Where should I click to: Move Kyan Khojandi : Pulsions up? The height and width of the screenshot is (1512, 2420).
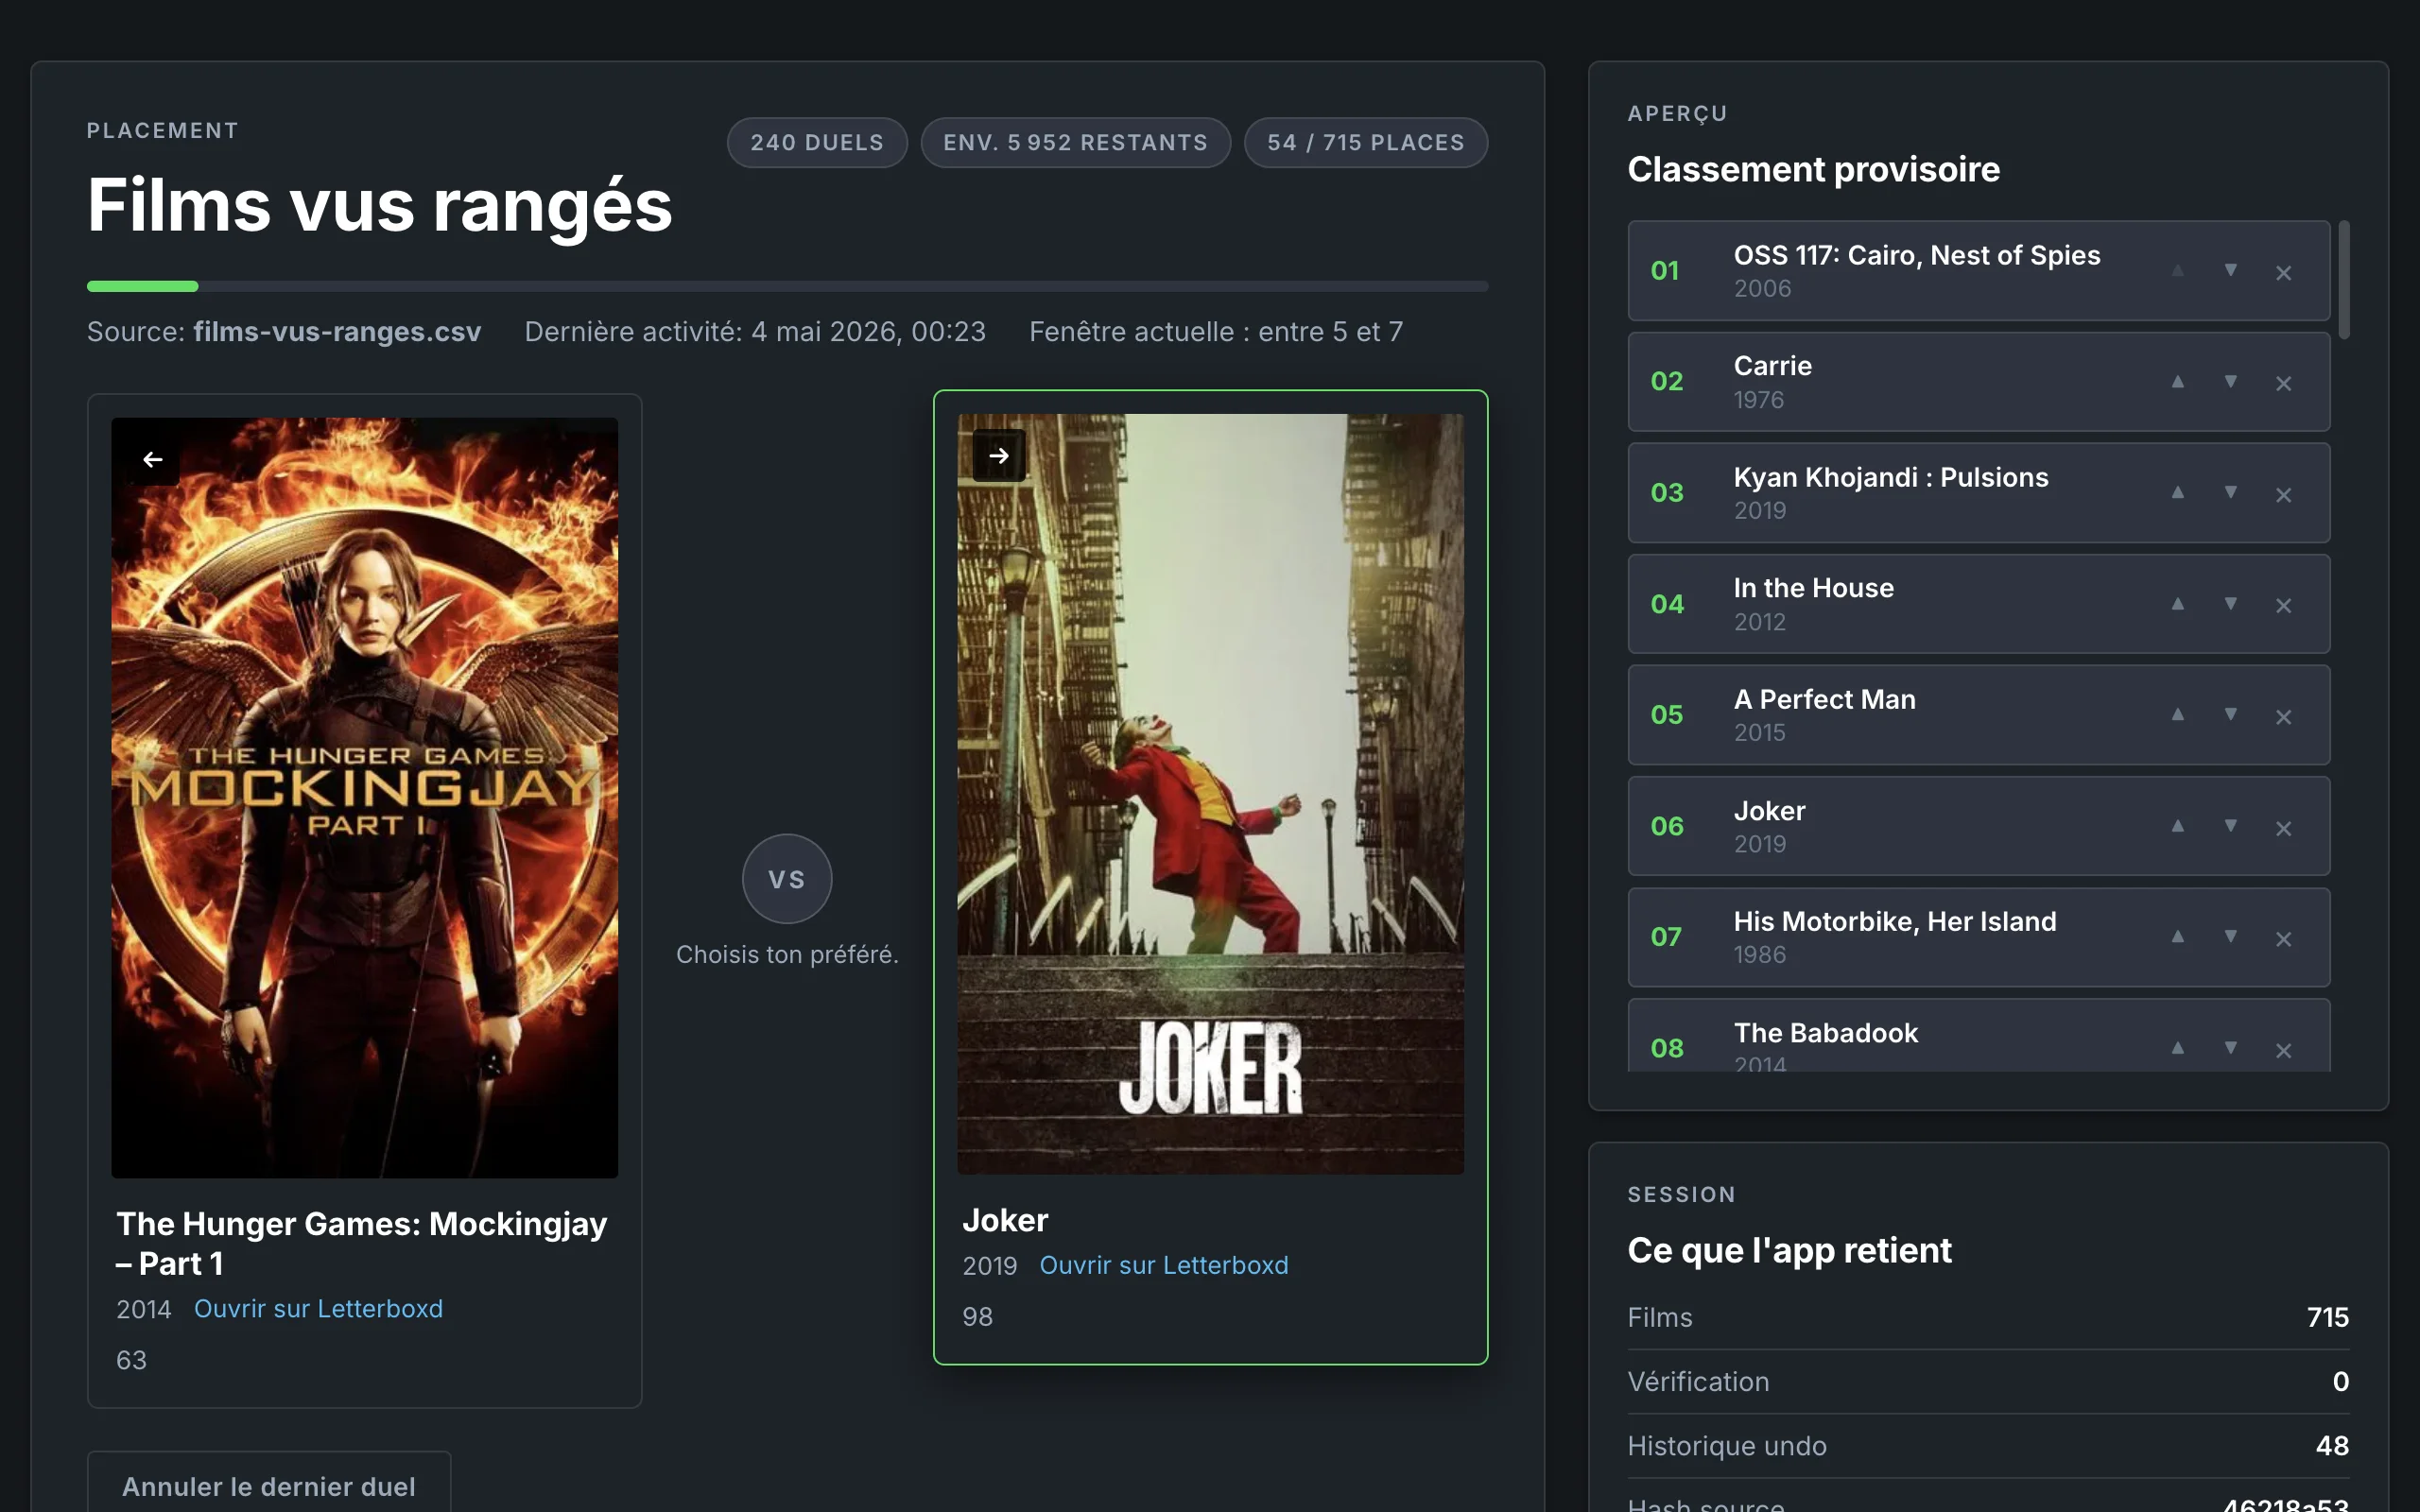tap(2177, 493)
